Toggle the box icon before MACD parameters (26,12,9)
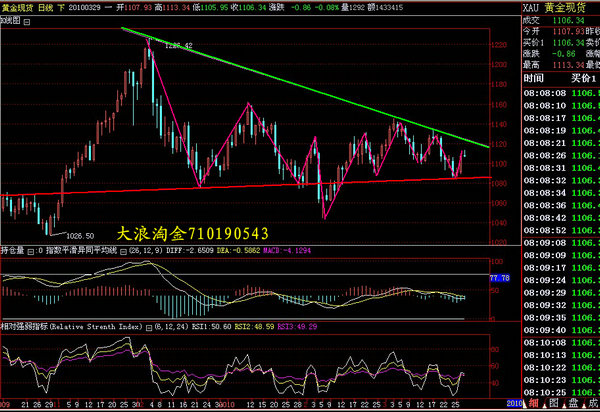The width and height of the screenshot is (600, 412). pyautogui.click(x=123, y=252)
